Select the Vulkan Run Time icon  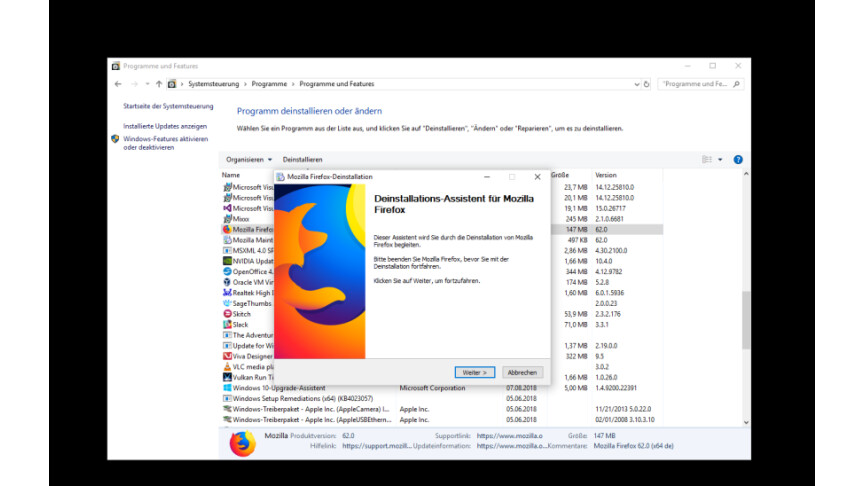point(227,377)
